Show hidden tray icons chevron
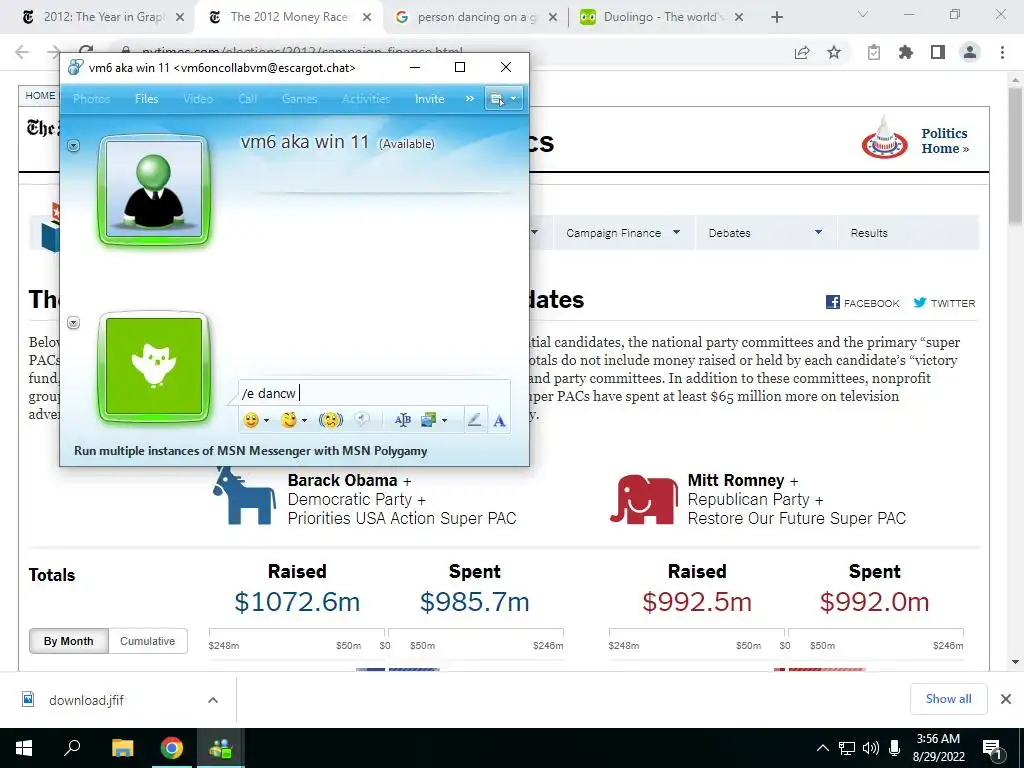The image size is (1024, 768). [x=823, y=748]
